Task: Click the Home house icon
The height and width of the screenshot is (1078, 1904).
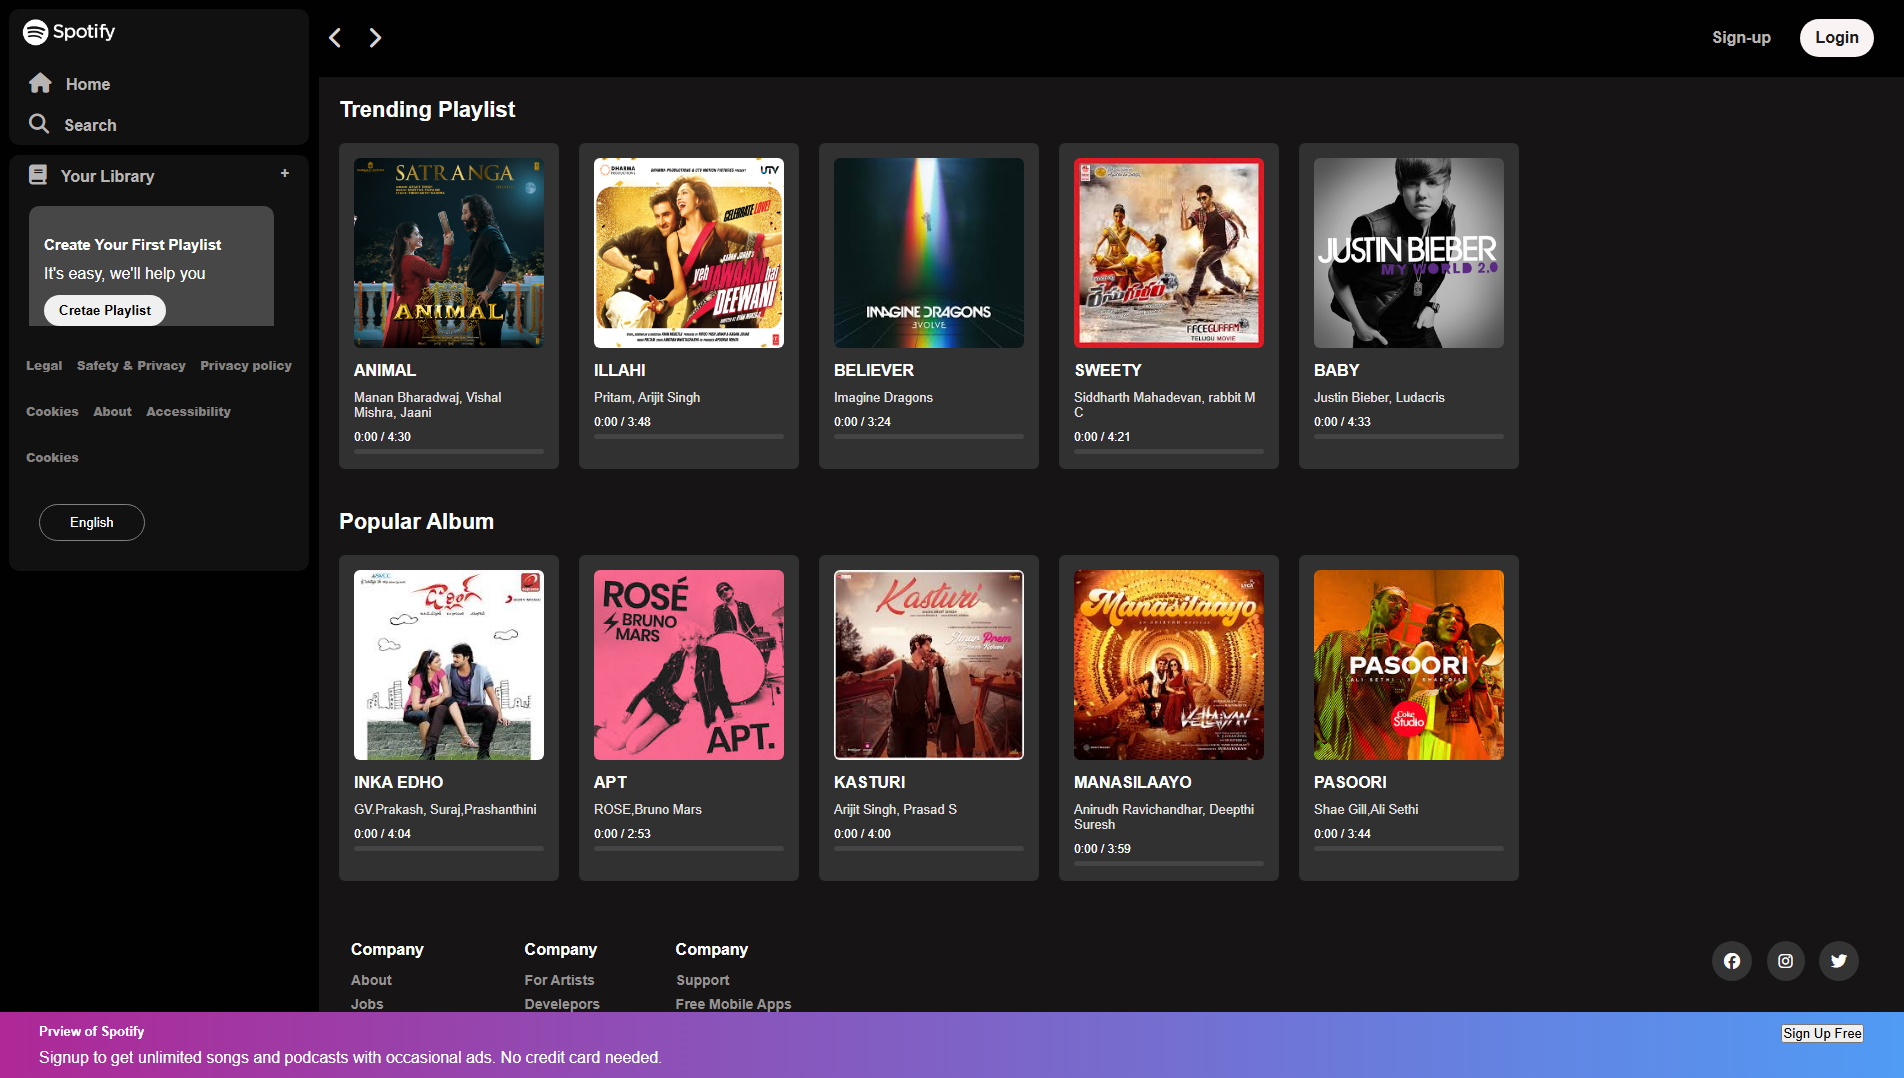Action: pos(40,83)
